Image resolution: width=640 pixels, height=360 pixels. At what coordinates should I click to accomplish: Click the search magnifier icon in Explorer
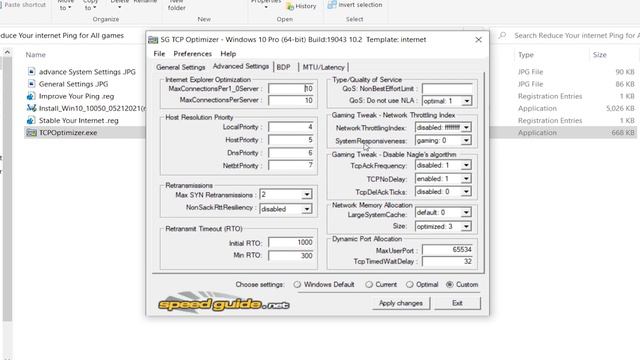pyautogui.click(x=502, y=36)
